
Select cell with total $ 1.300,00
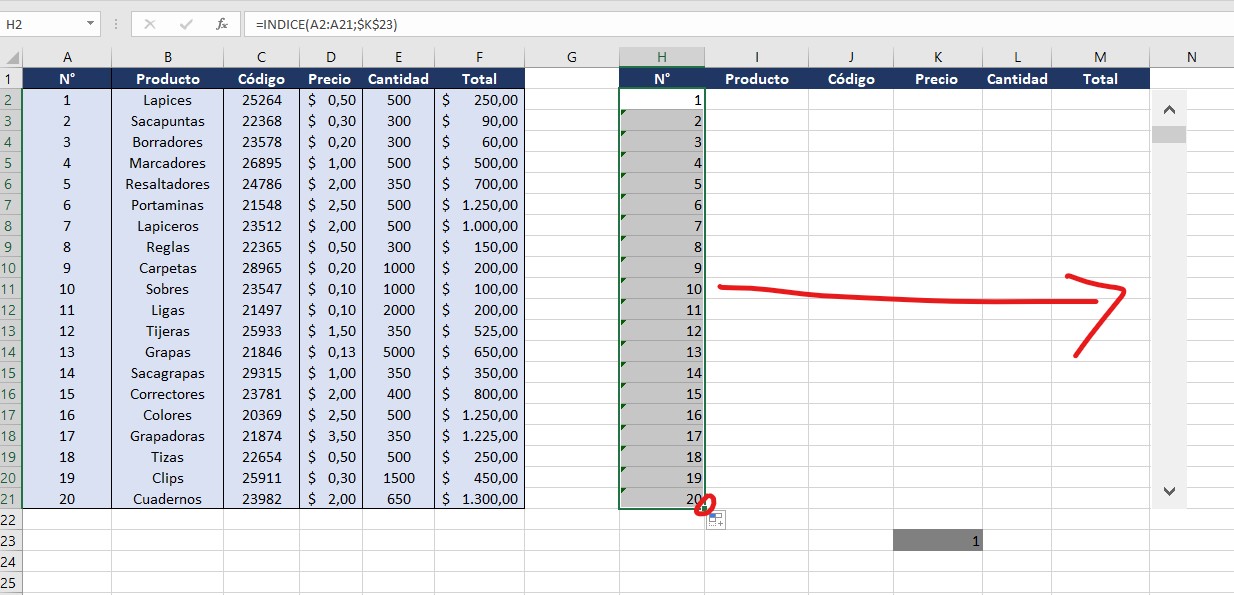480,499
